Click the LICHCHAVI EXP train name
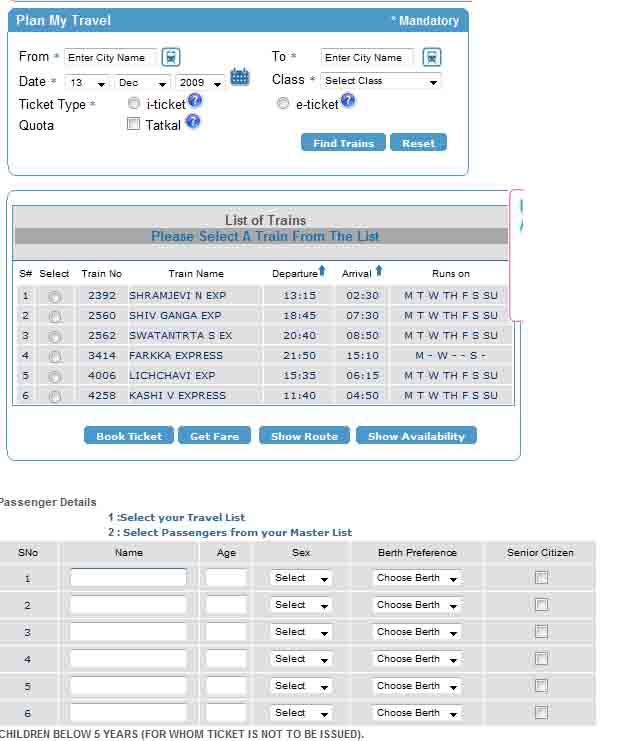 (172, 376)
